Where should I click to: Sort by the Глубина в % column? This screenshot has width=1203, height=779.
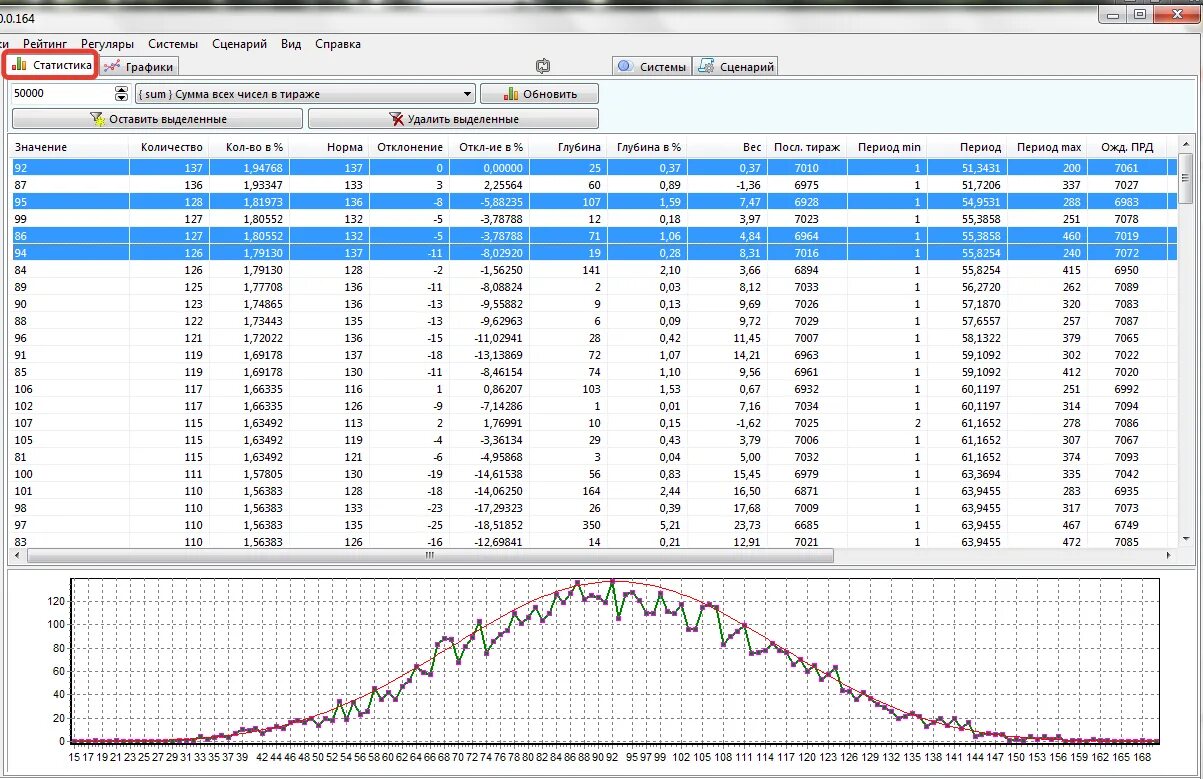click(x=647, y=147)
